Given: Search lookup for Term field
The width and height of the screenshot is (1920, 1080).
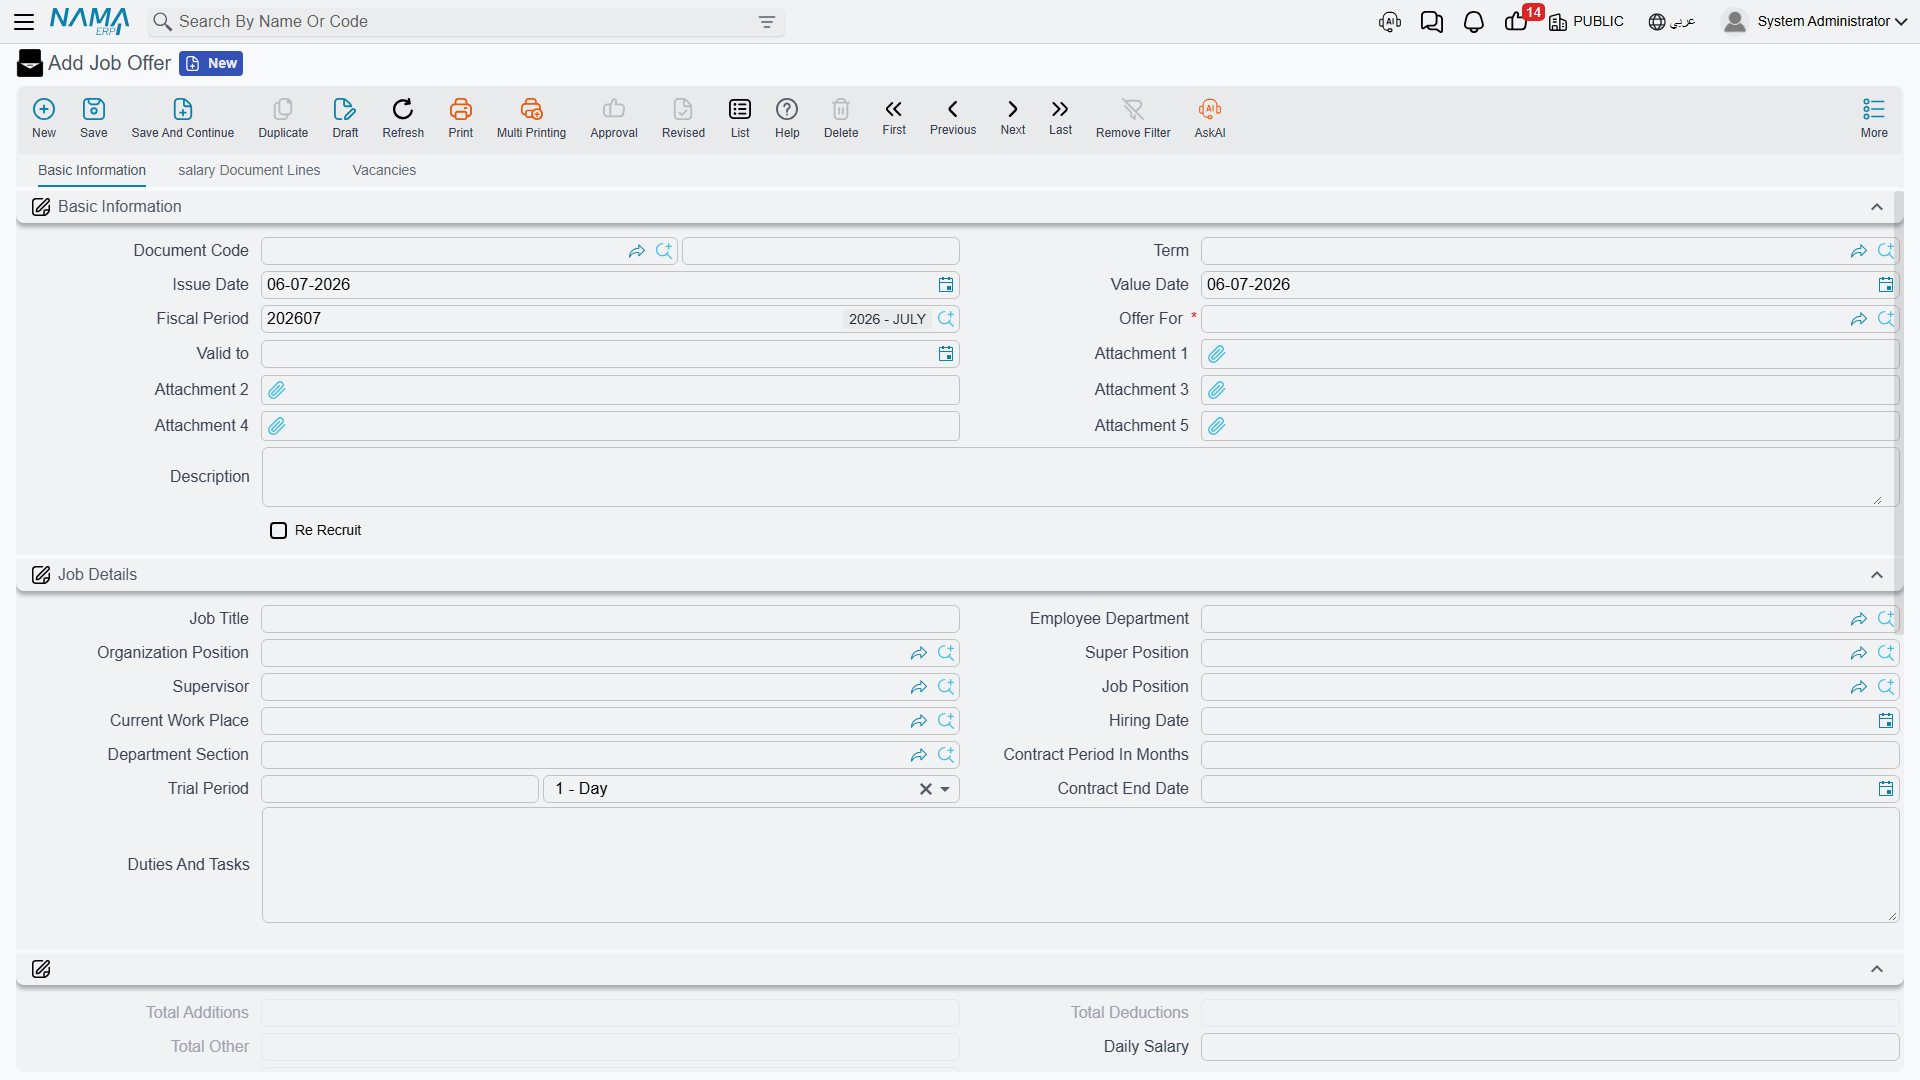Looking at the screenshot, I should pyautogui.click(x=1886, y=251).
